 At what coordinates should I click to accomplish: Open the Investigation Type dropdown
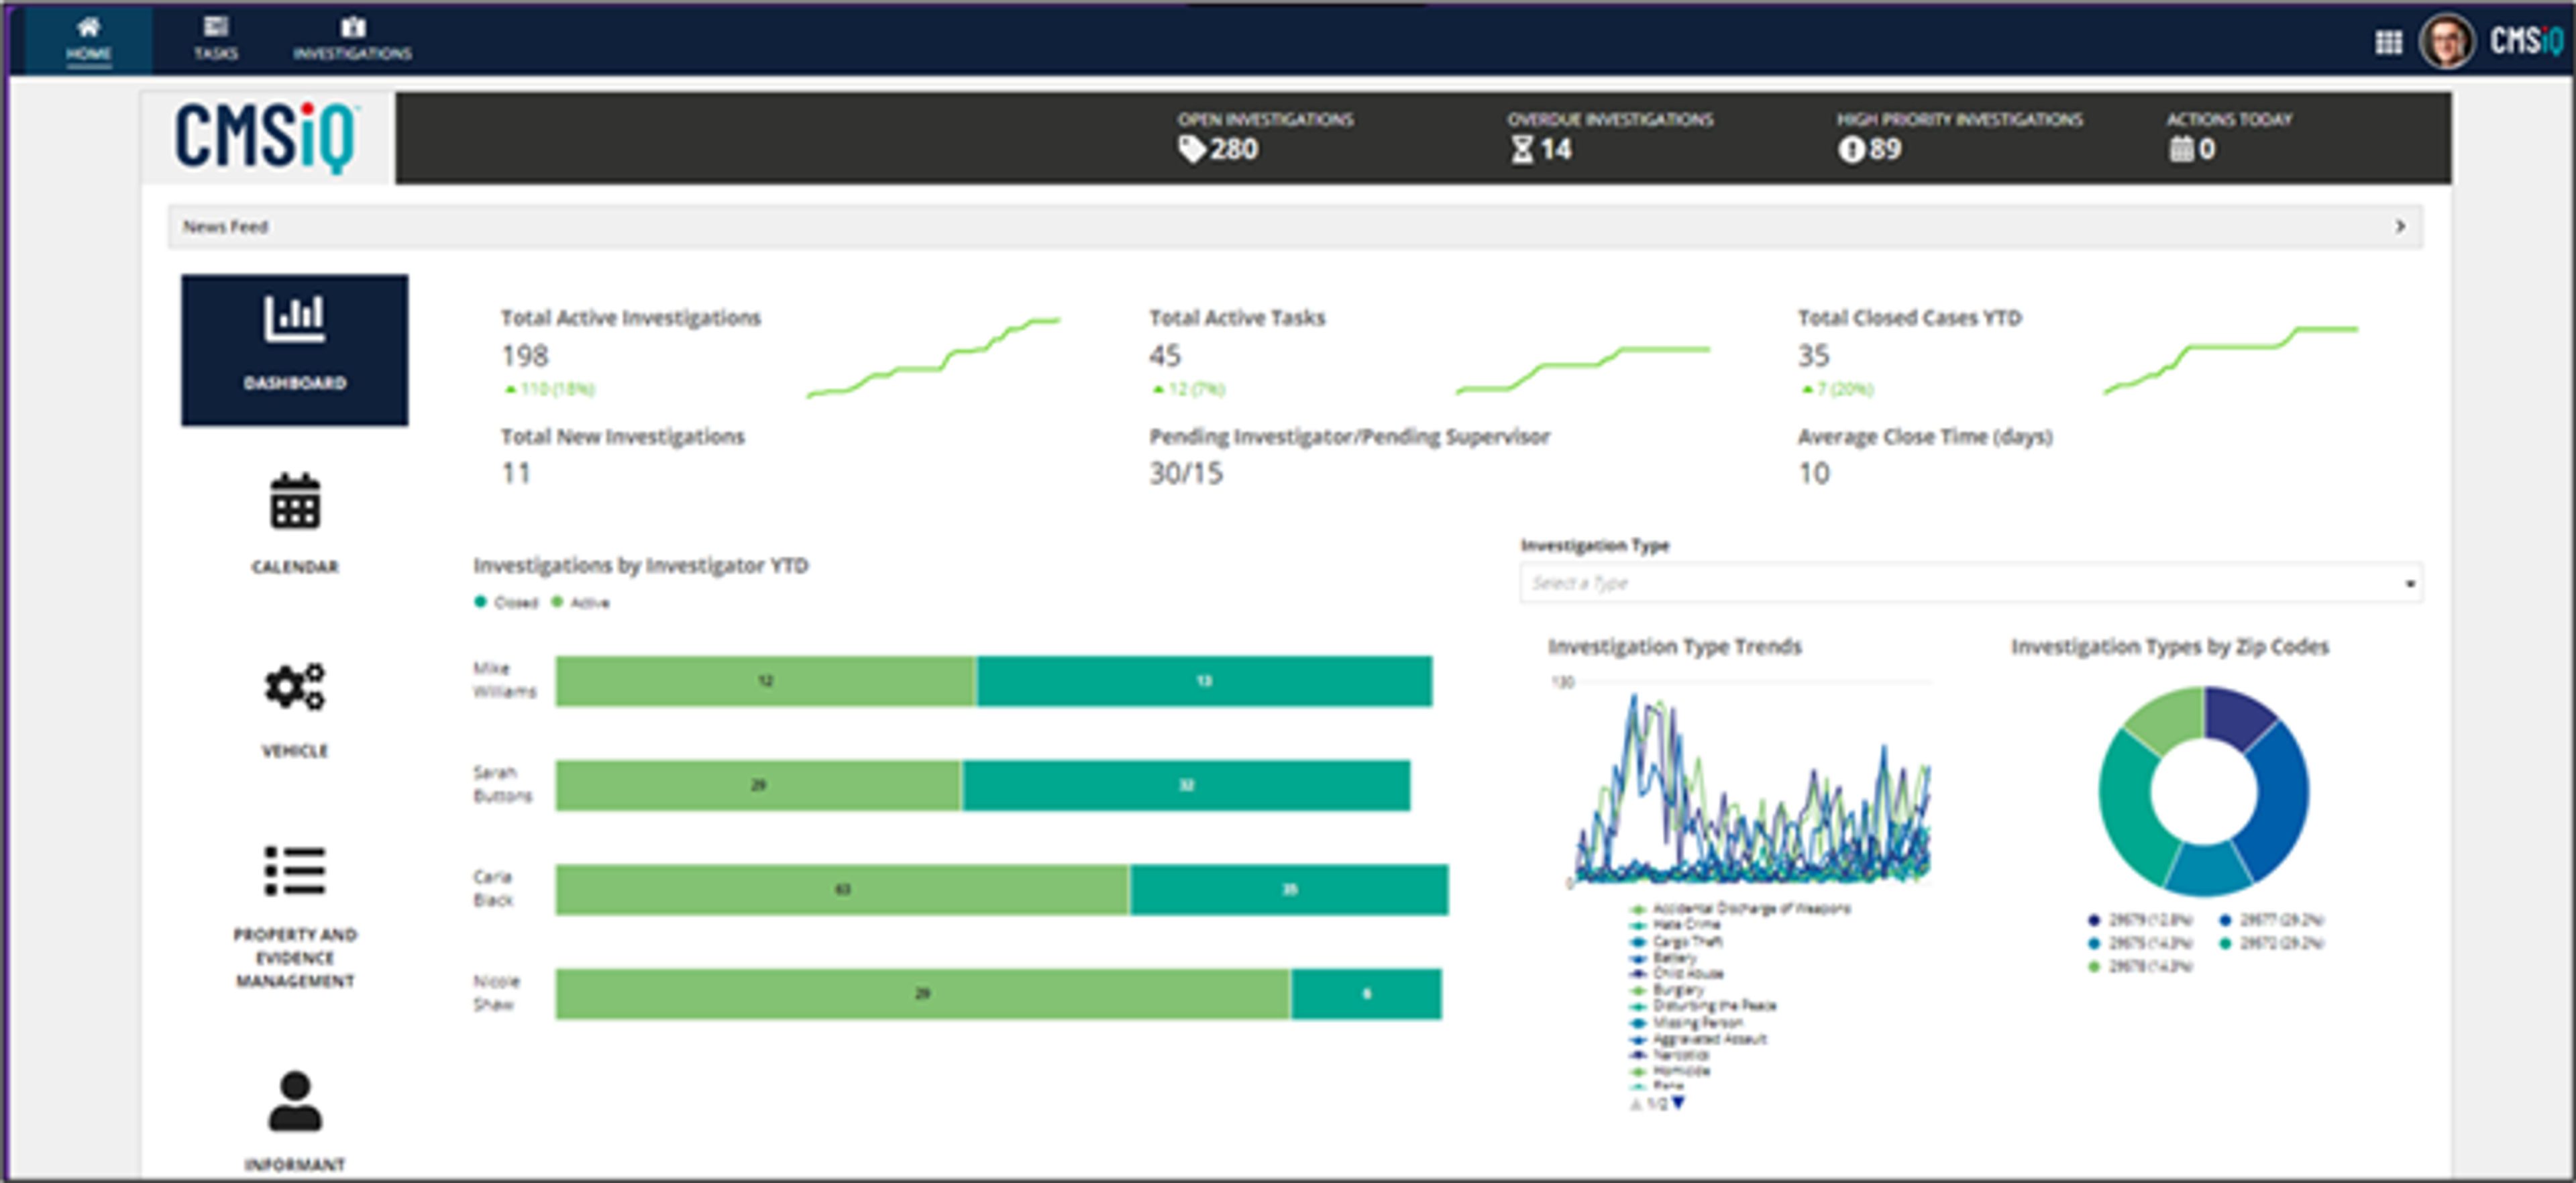(1970, 582)
